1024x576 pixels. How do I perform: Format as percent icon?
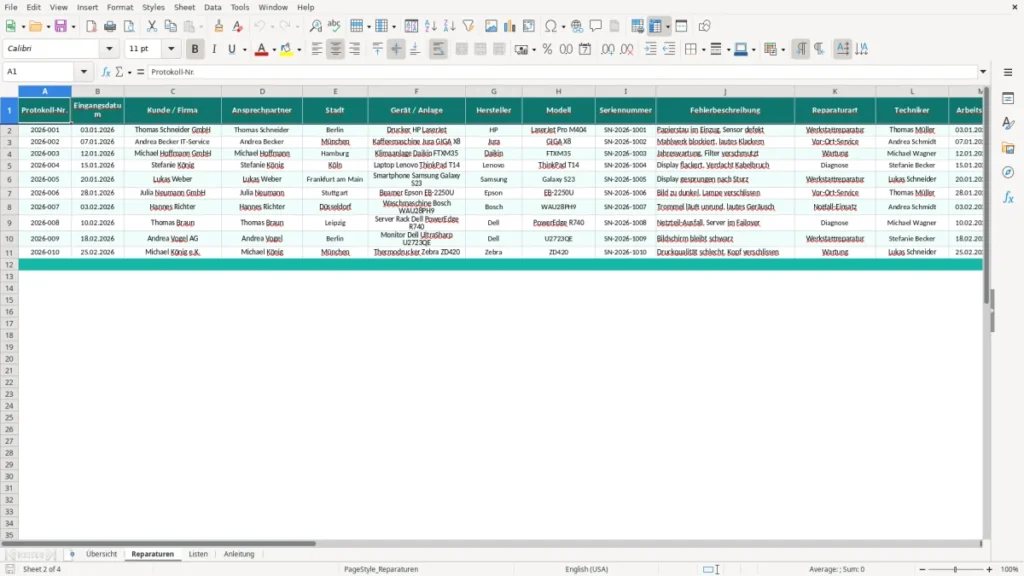click(547, 49)
